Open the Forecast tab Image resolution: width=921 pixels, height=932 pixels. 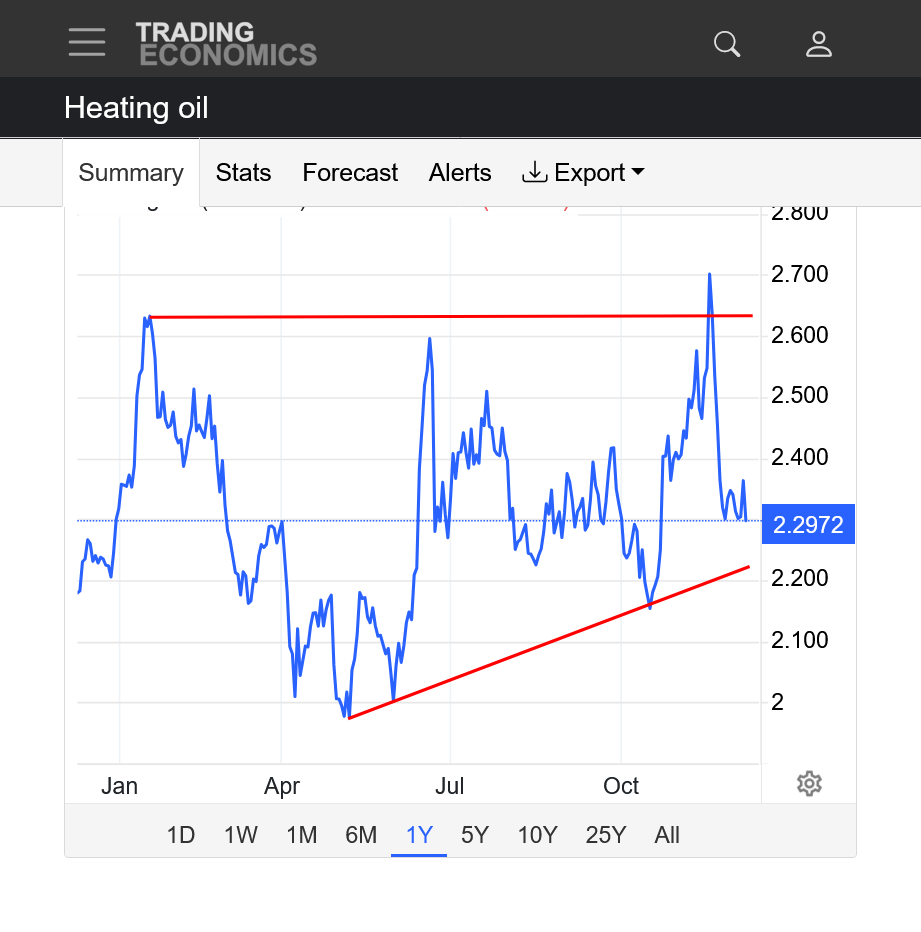[x=350, y=173]
